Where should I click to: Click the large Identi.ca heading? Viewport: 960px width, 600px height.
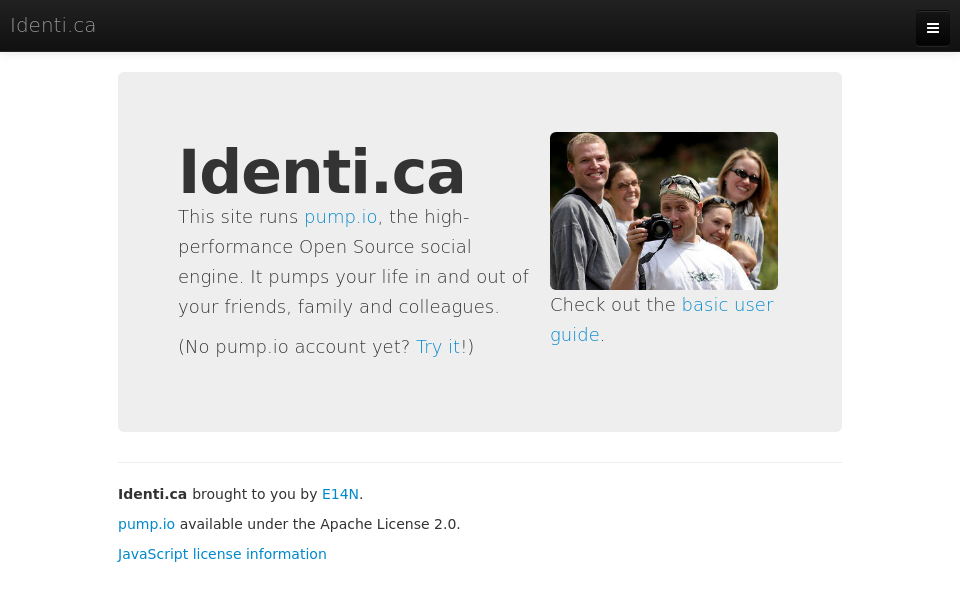tap(321, 173)
